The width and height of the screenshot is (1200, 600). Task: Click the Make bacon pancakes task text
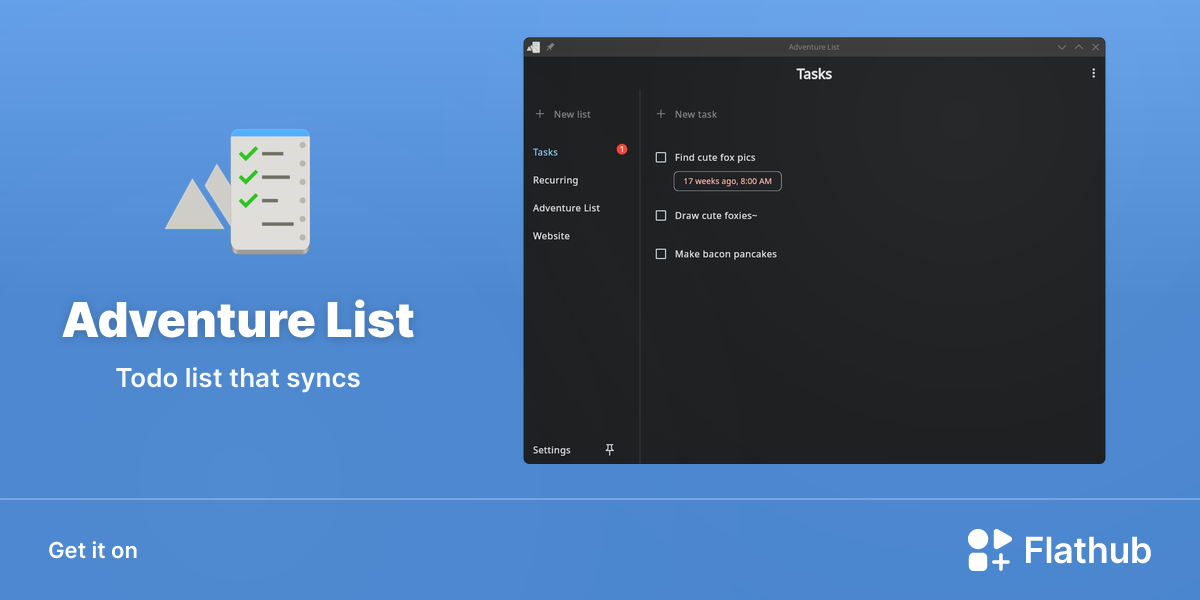726,254
